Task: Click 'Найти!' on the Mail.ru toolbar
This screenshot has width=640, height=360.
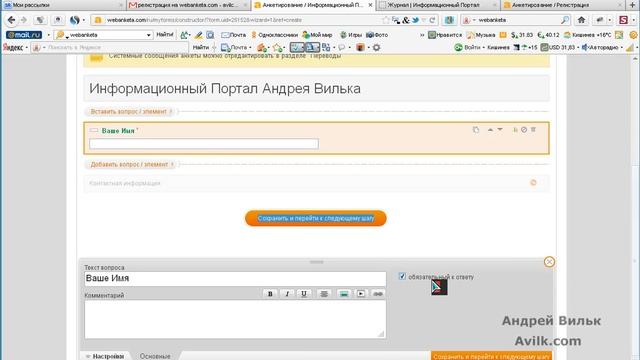Action: point(165,35)
